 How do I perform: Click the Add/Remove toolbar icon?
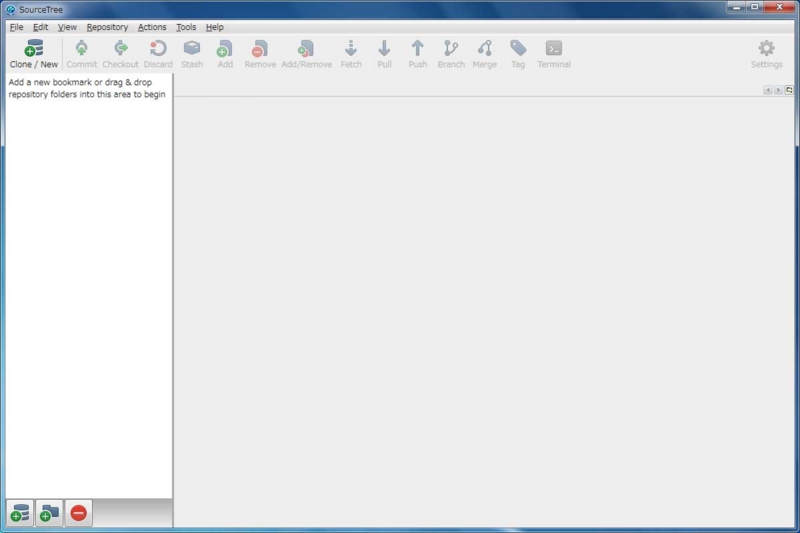point(307,54)
